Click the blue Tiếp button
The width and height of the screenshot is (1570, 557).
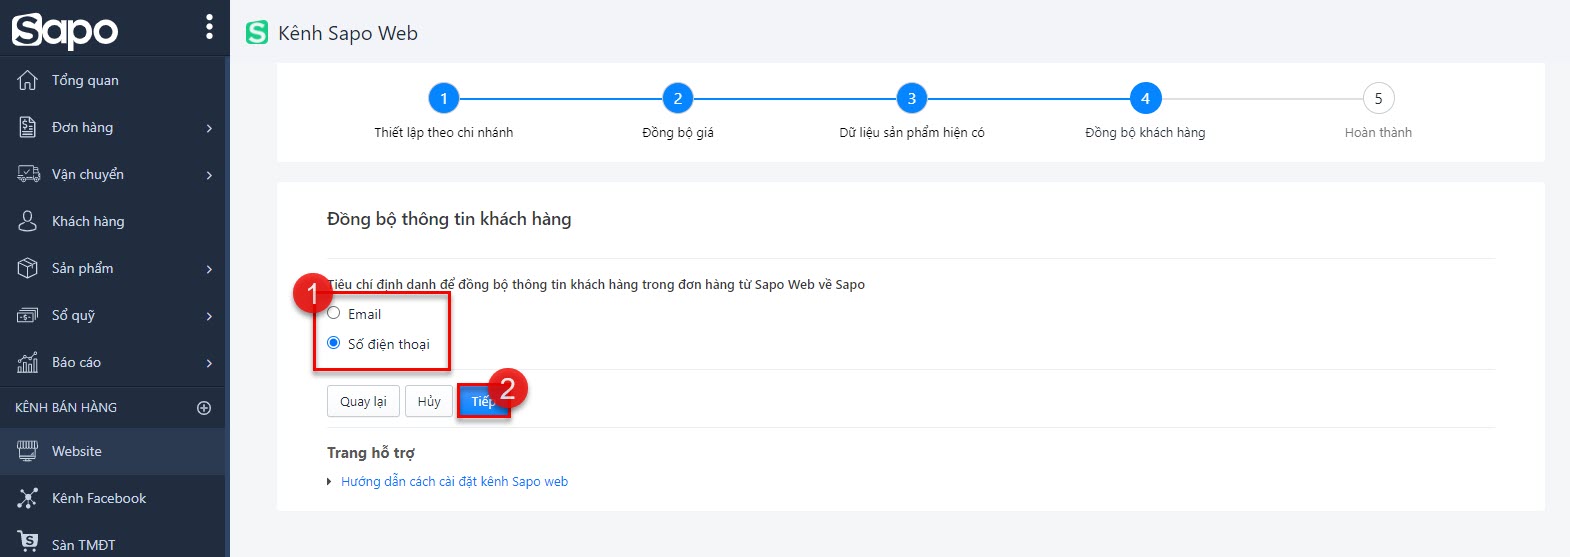[x=483, y=401]
